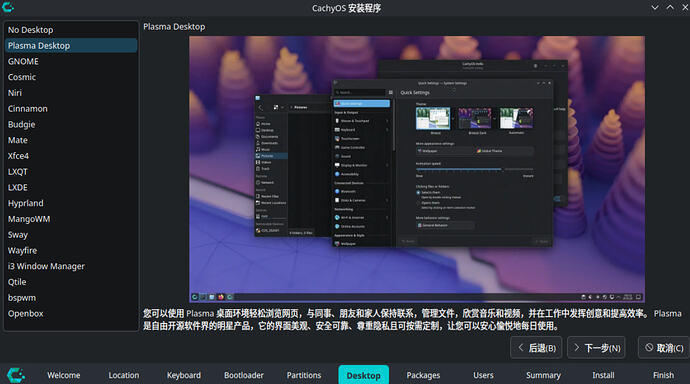Go back with the 后退(B) button
The width and height of the screenshot is (690, 384).
point(536,348)
